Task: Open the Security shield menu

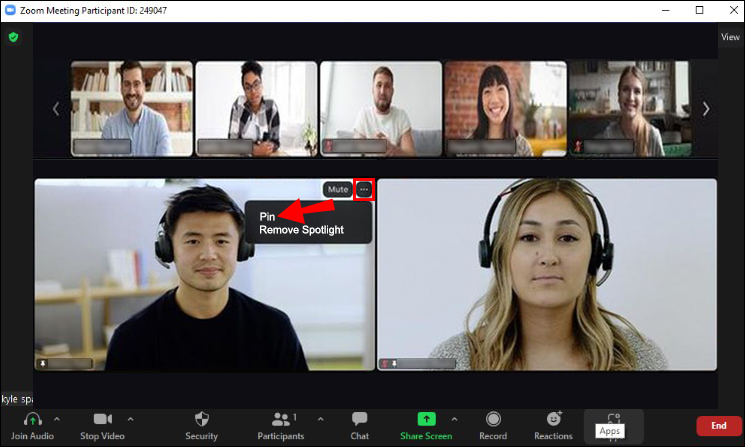Action: pyautogui.click(x=201, y=426)
